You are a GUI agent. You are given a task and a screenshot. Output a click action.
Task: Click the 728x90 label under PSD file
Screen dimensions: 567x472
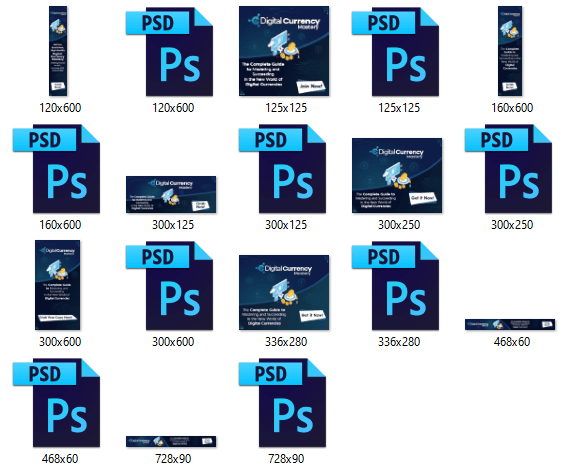[286, 459]
